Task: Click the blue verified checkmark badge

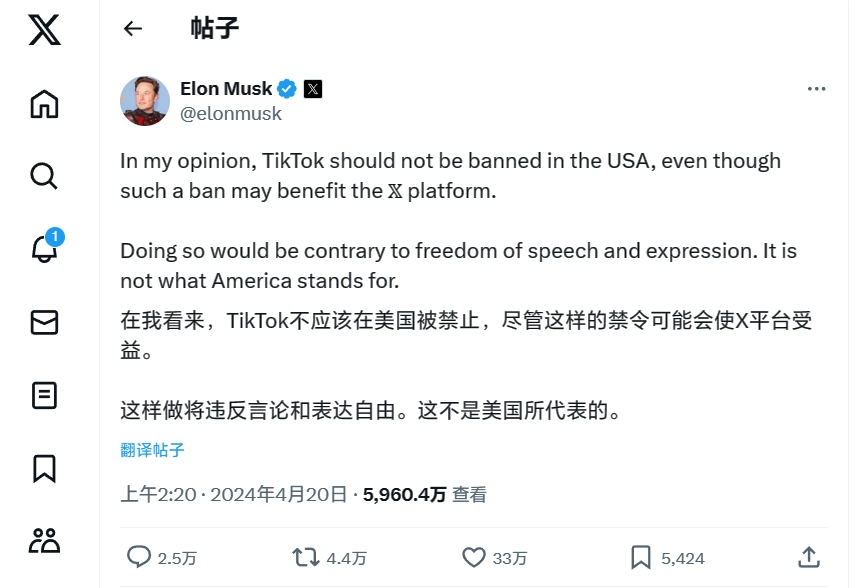Action: pyautogui.click(x=287, y=89)
